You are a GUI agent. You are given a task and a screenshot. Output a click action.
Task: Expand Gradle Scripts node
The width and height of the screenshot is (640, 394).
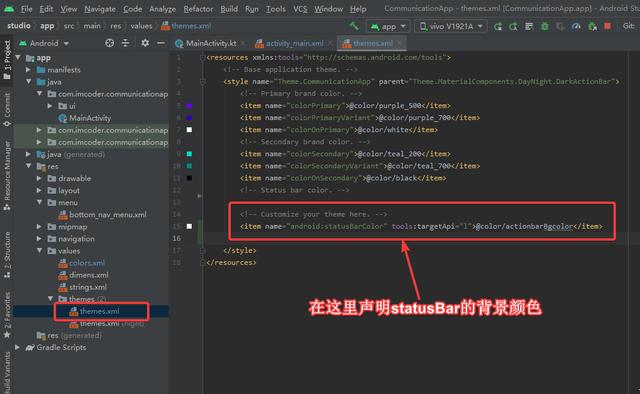(18, 347)
